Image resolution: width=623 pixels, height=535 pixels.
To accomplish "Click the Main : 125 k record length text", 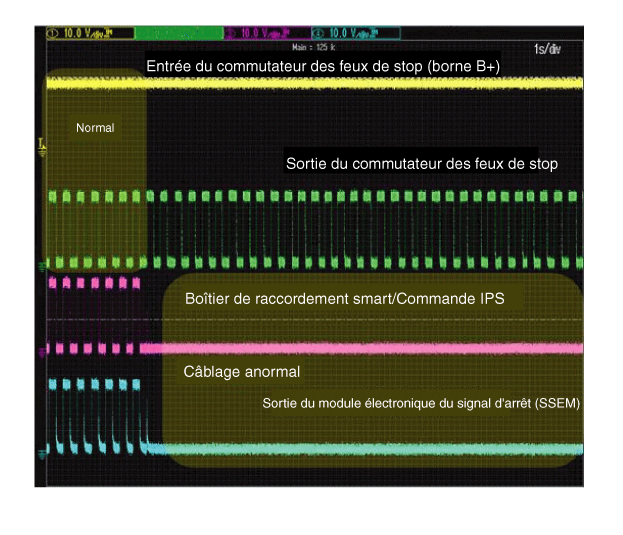I will click(x=313, y=47).
